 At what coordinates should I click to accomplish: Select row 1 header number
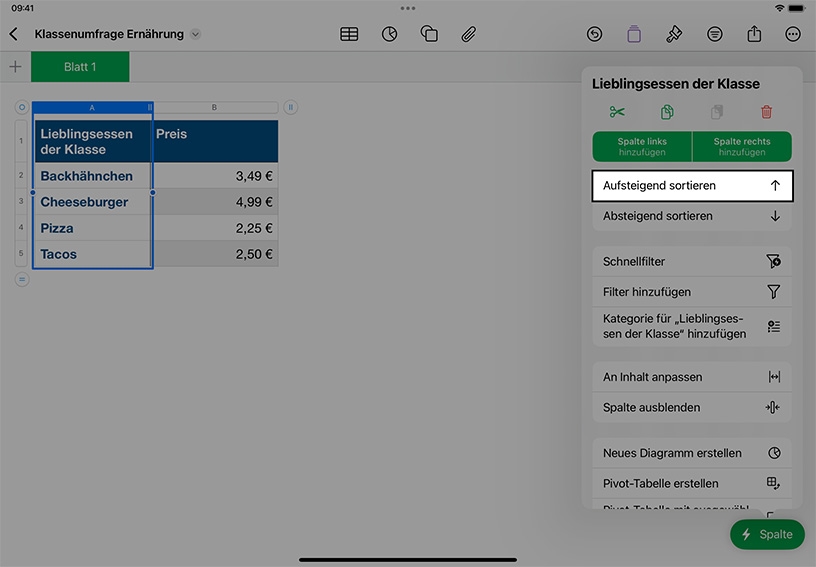pos(21,141)
